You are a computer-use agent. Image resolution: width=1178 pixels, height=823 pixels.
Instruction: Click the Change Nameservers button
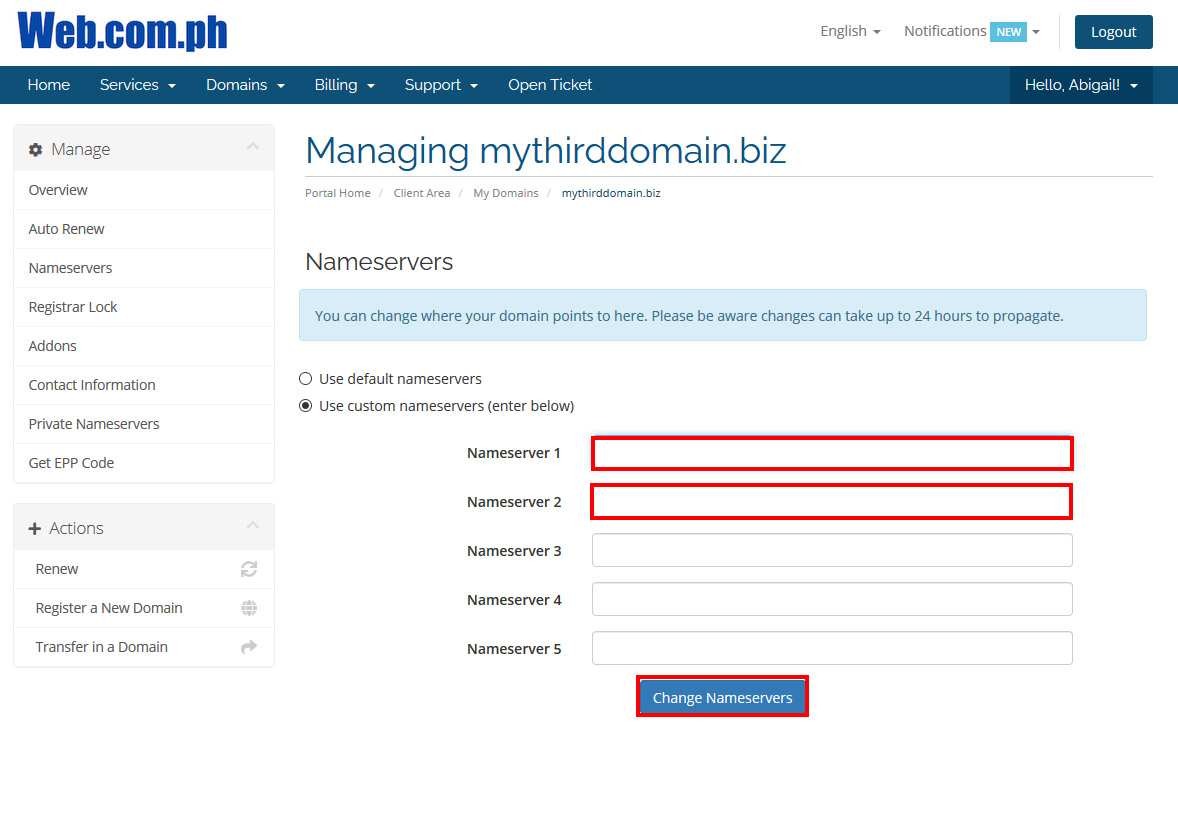click(x=723, y=697)
